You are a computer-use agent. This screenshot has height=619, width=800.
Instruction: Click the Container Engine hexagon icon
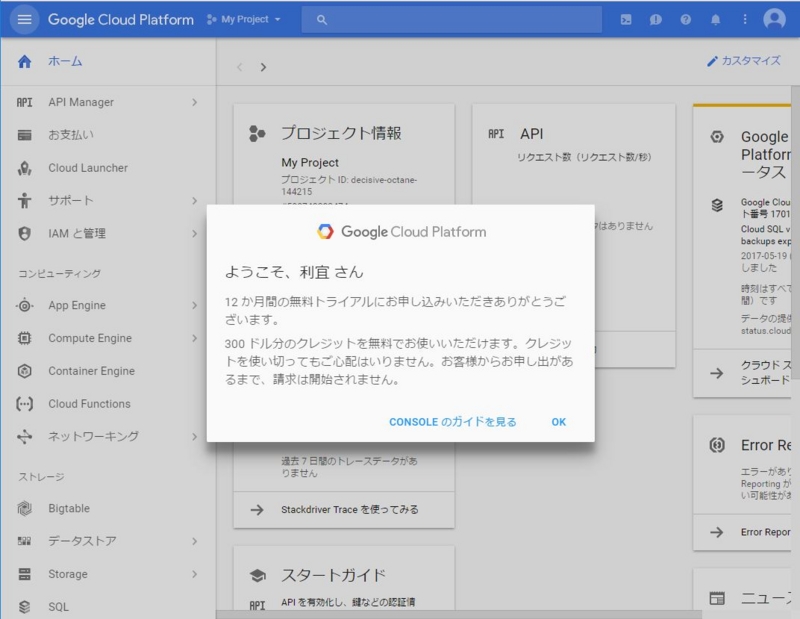point(24,371)
